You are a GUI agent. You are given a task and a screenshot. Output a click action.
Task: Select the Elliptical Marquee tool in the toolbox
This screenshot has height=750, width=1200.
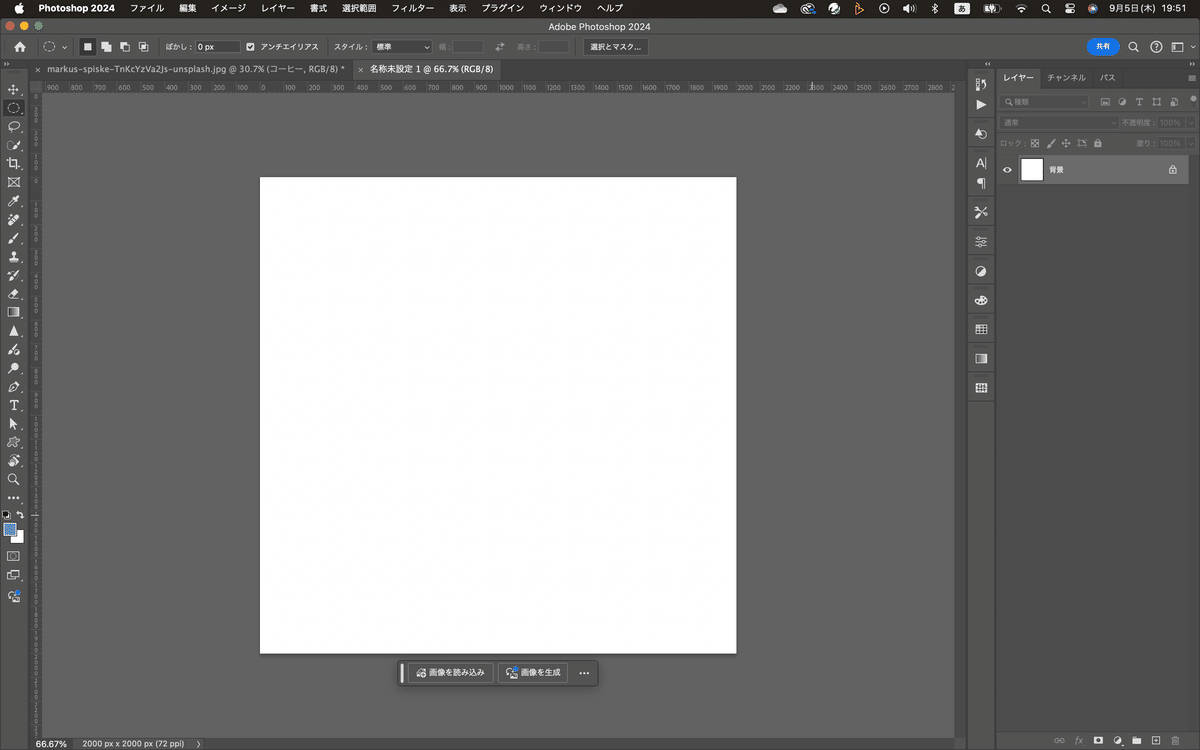click(14, 108)
